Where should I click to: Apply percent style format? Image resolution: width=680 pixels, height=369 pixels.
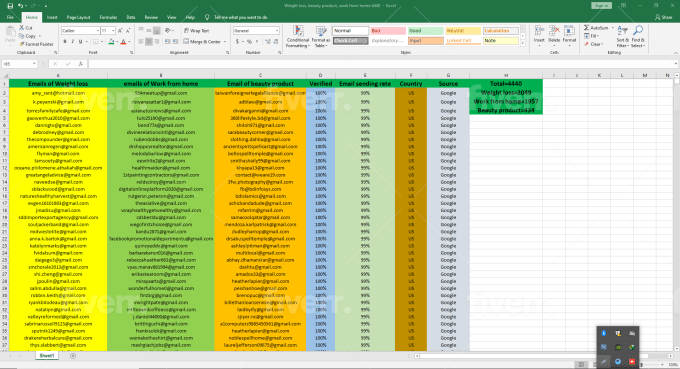pos(249,42)
